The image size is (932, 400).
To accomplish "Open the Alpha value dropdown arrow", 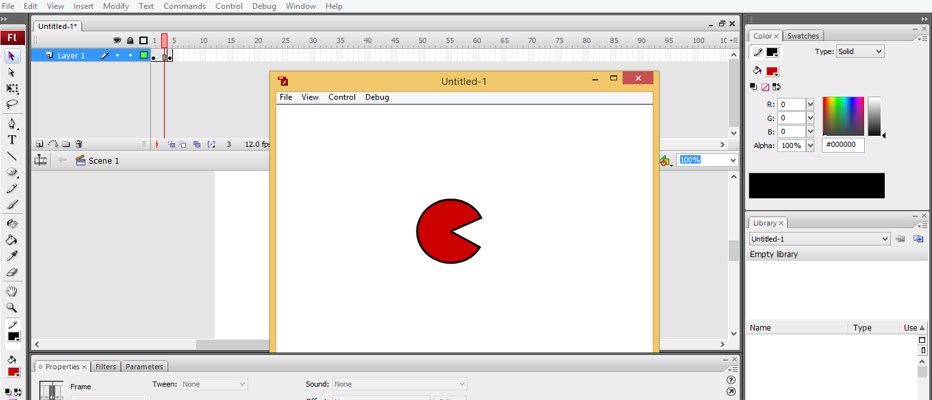I will (810, 146).
